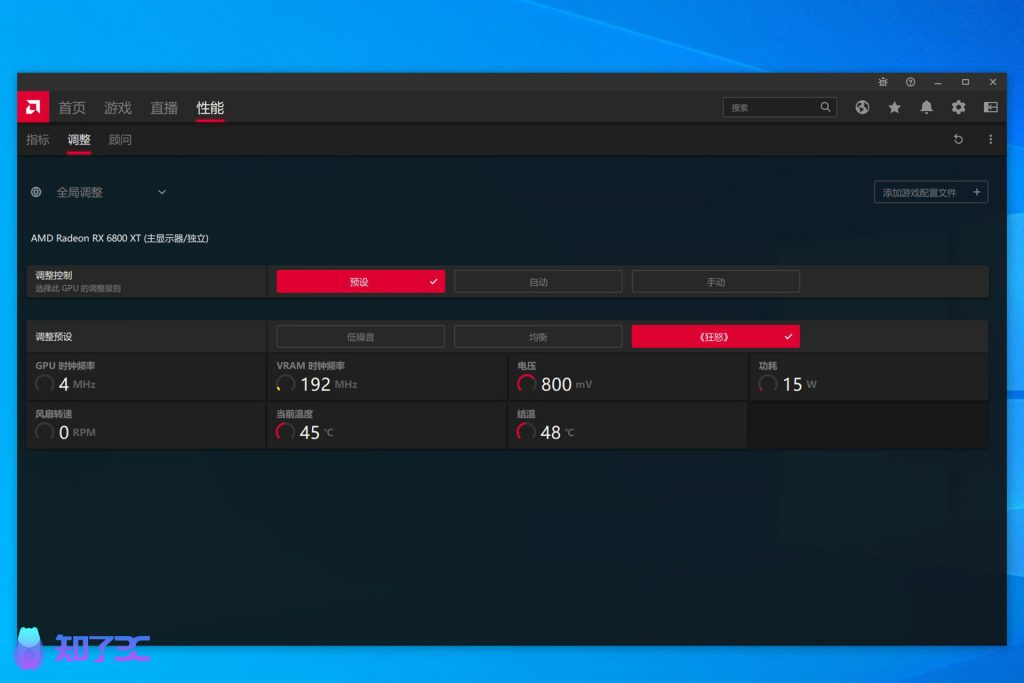Click the 15 W power value
This screenshot has width=1024, height=683.
coord(799,384)
